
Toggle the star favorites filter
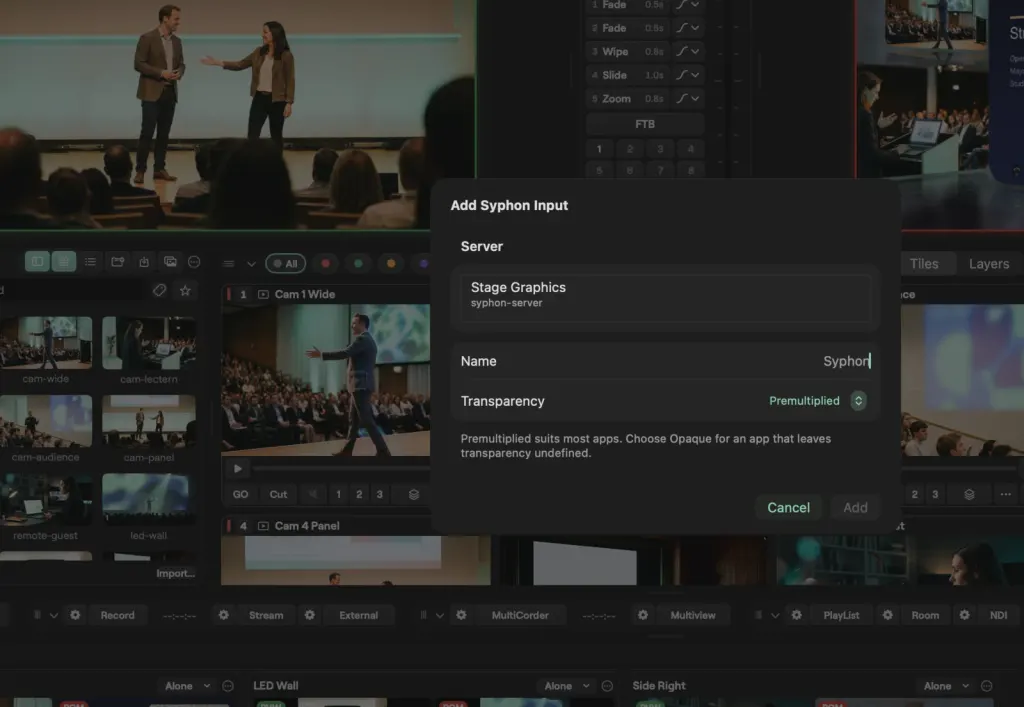coord(185,291)
